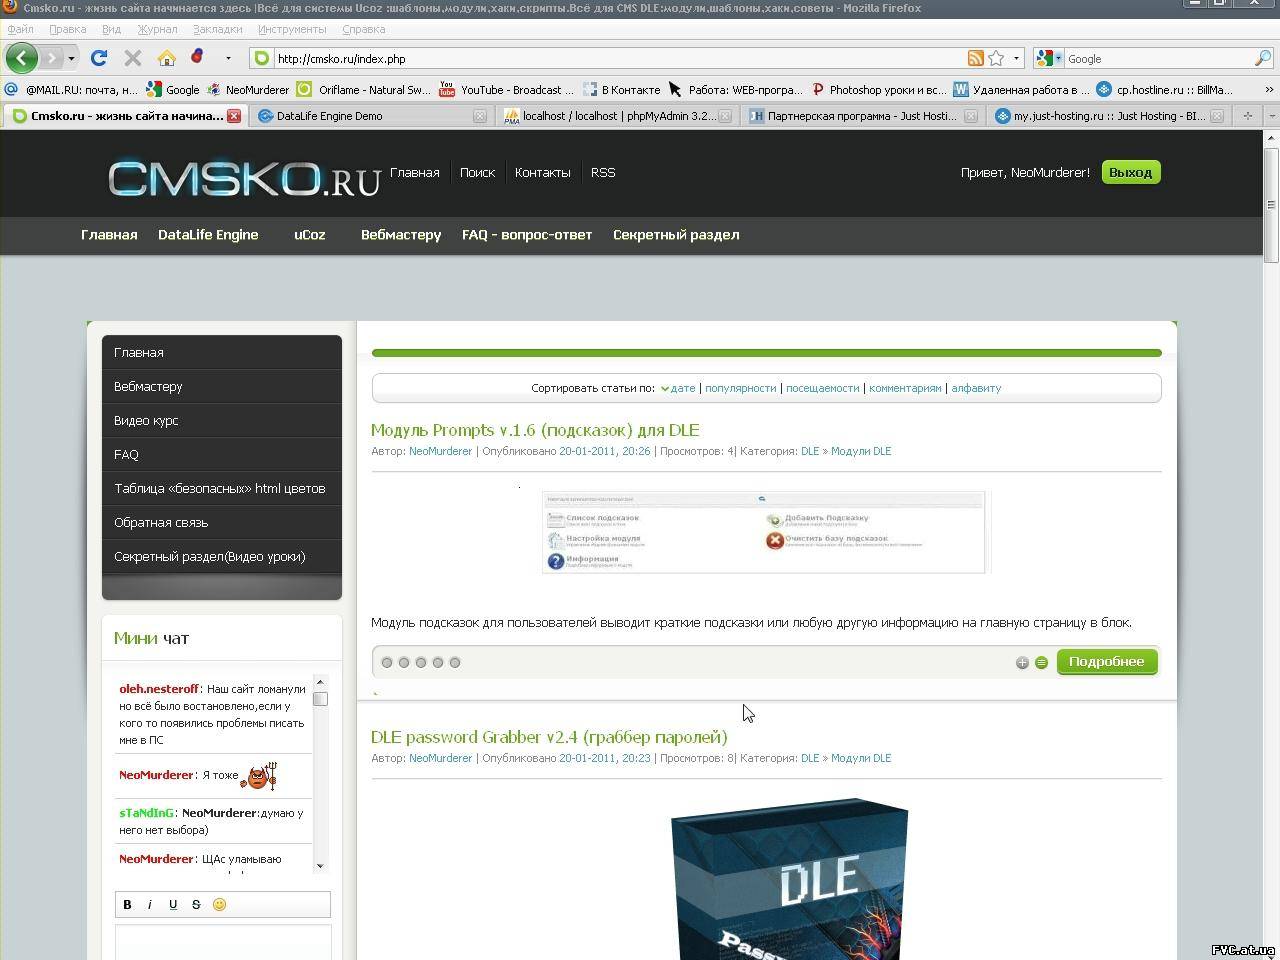This screenshot has height=960, width=1280.
Task: Click the URL address field
Action: [x=620, y=58]
